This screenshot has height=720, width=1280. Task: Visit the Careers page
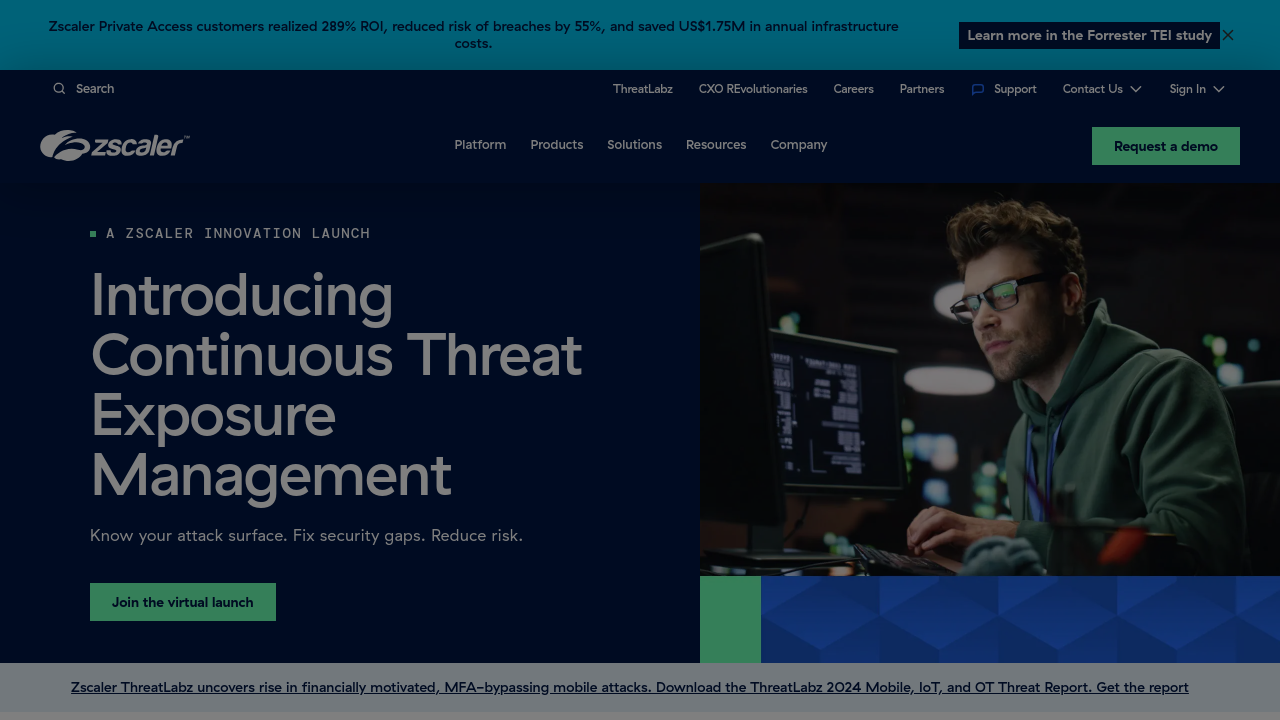coord(853,89)
